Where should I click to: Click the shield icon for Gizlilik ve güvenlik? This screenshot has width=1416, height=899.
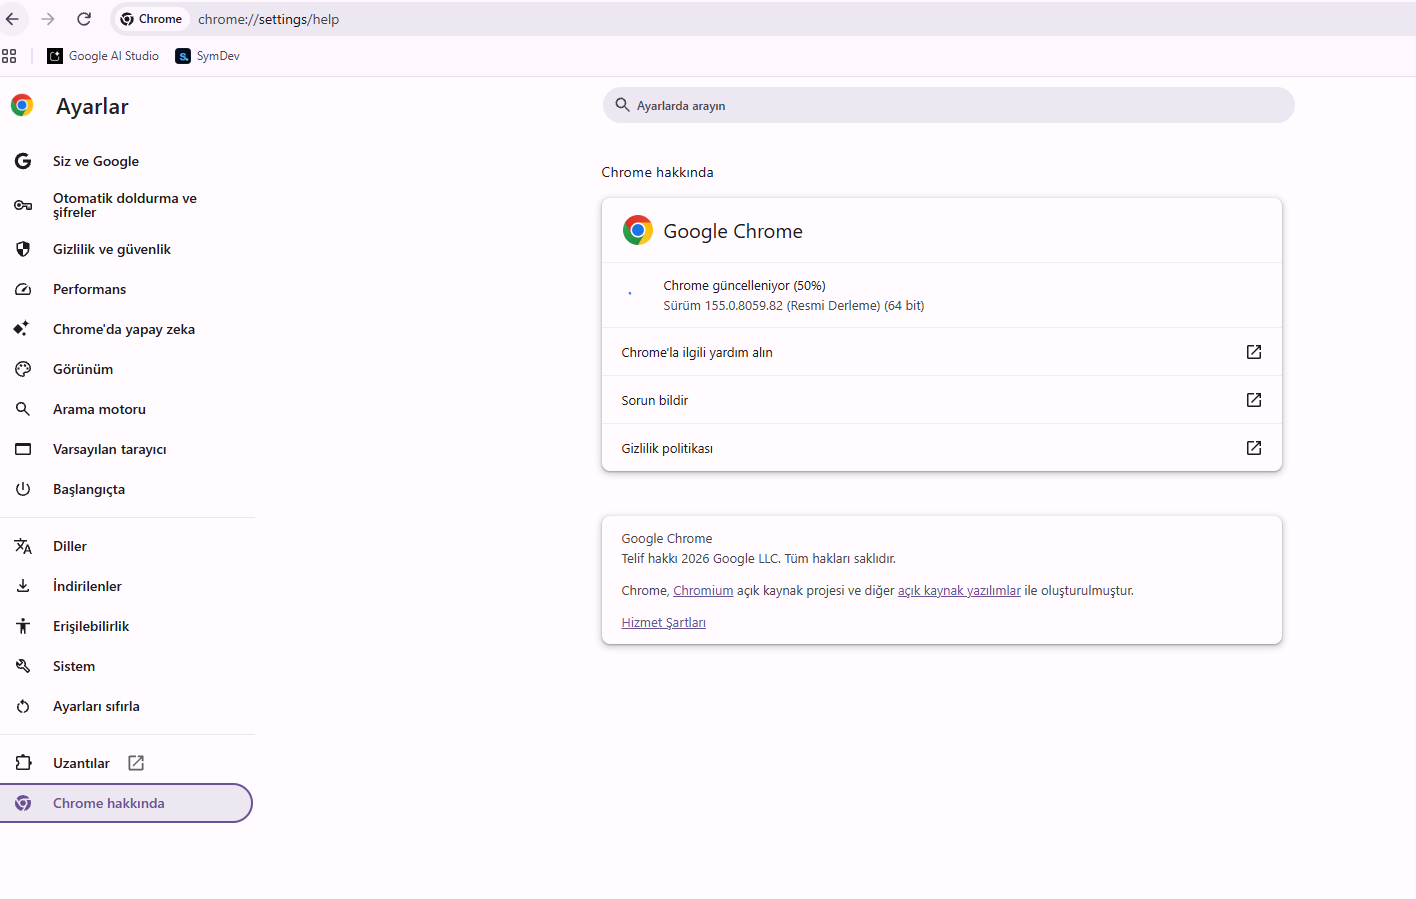click(x=23, y=249)
